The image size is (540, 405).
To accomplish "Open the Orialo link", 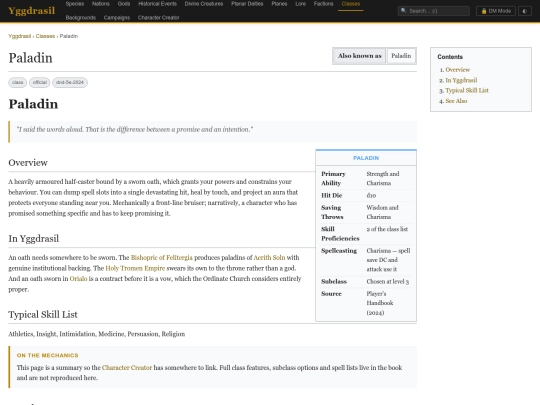I will pyautogui.click(x=78, y=279).
